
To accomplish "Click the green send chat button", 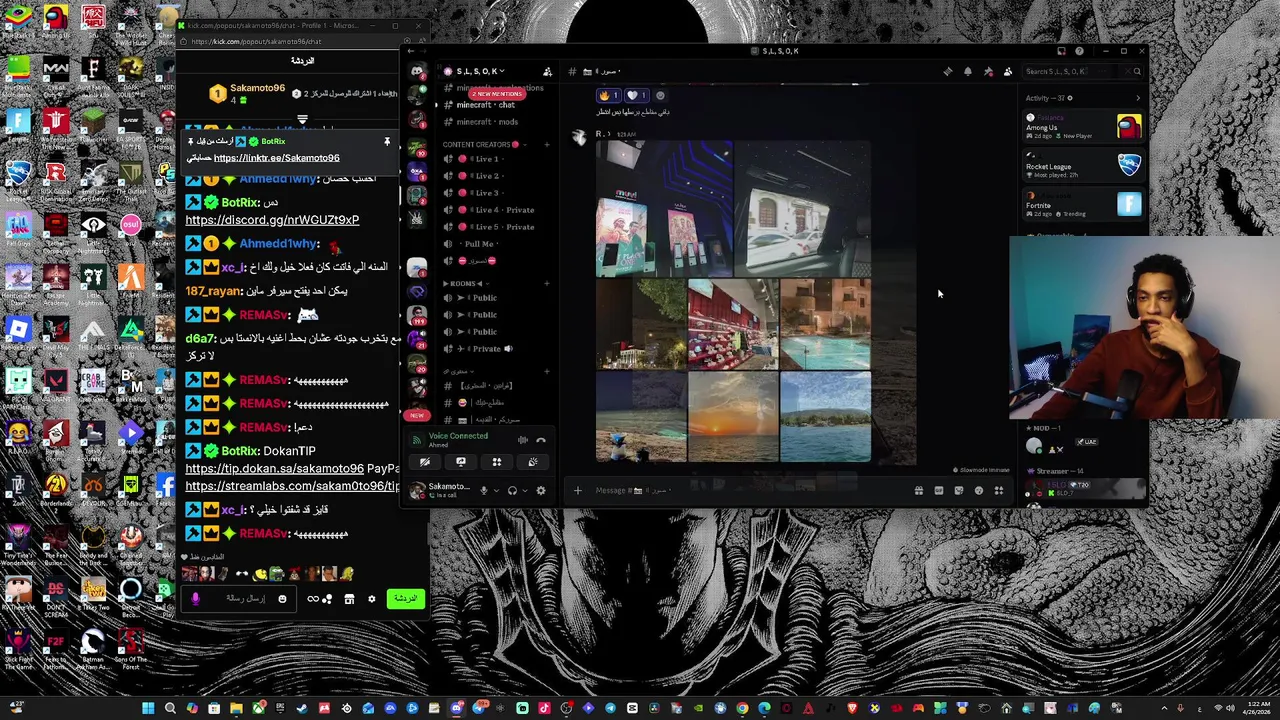I will pos(405,599).
